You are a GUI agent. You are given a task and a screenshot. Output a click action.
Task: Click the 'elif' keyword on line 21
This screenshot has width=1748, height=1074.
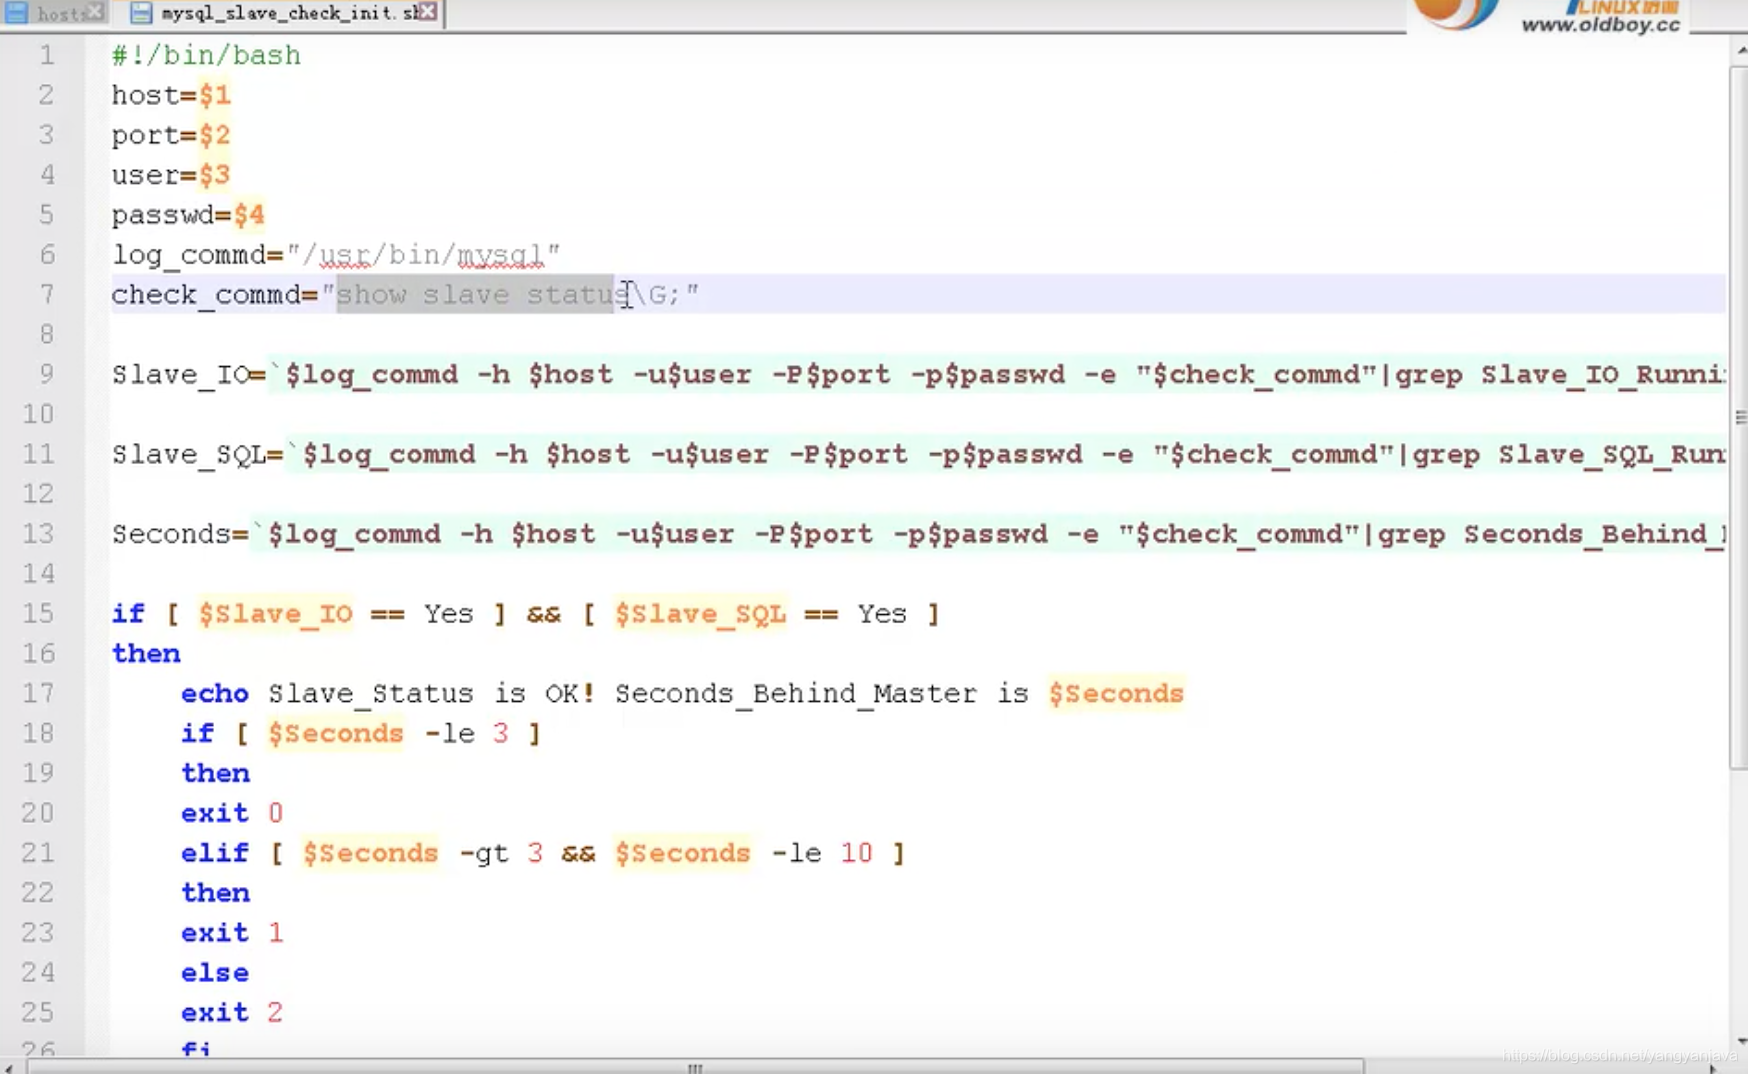click(x=214, y=853)
